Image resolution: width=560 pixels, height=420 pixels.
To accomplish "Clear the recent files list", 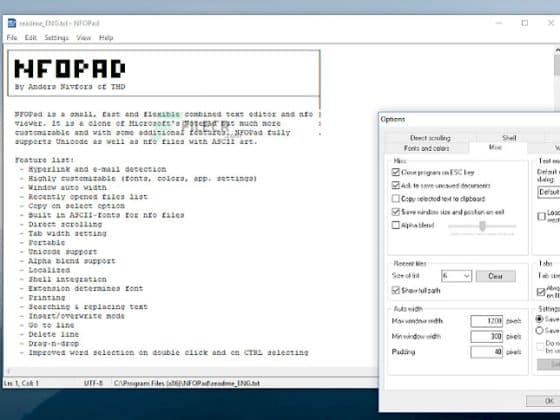I will click(x=495, y=276).
